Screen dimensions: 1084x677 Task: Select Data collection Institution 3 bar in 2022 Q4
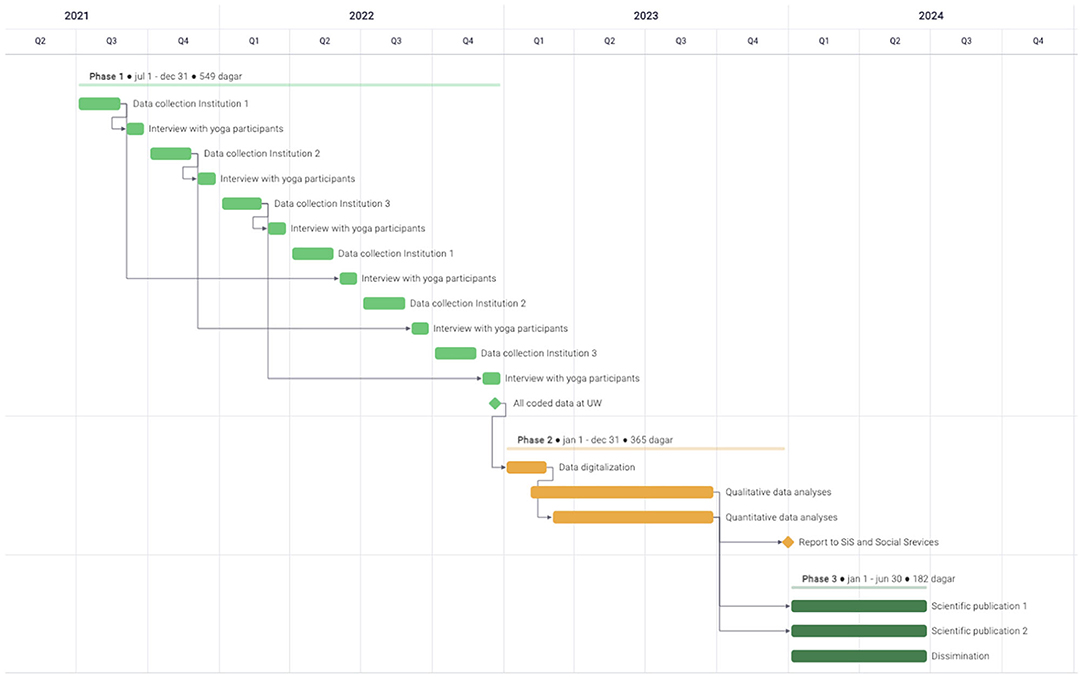click(456, 353)
